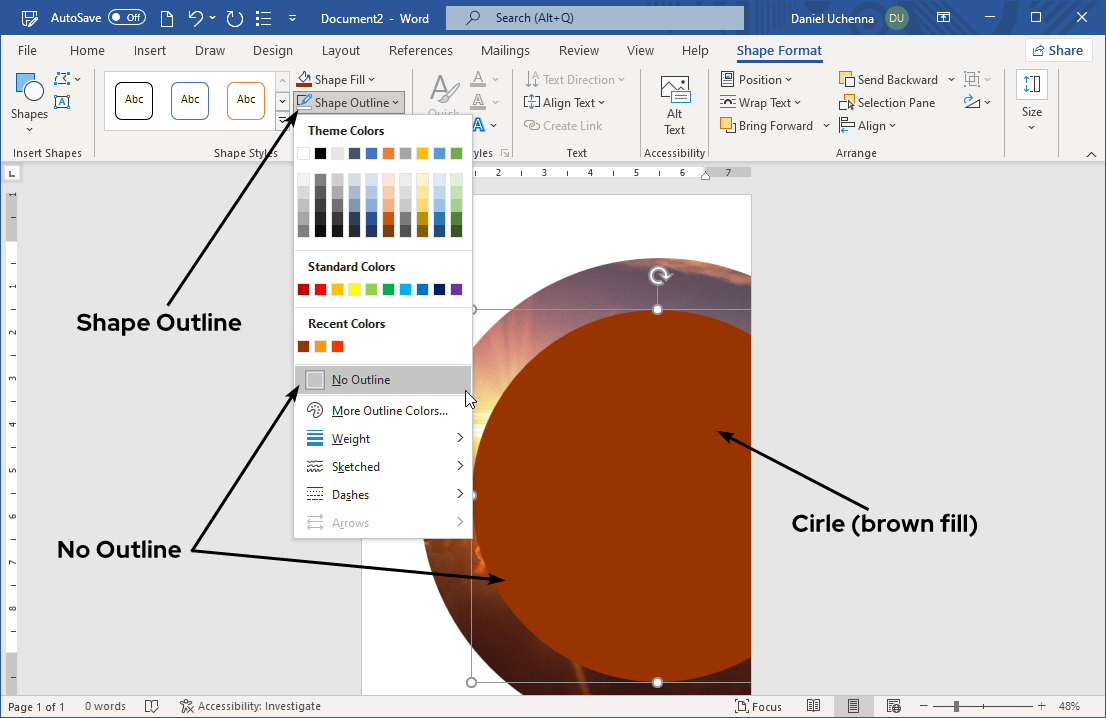Pick the red standard color swatch
1106x718 pixels.
(x=320, y=290)
